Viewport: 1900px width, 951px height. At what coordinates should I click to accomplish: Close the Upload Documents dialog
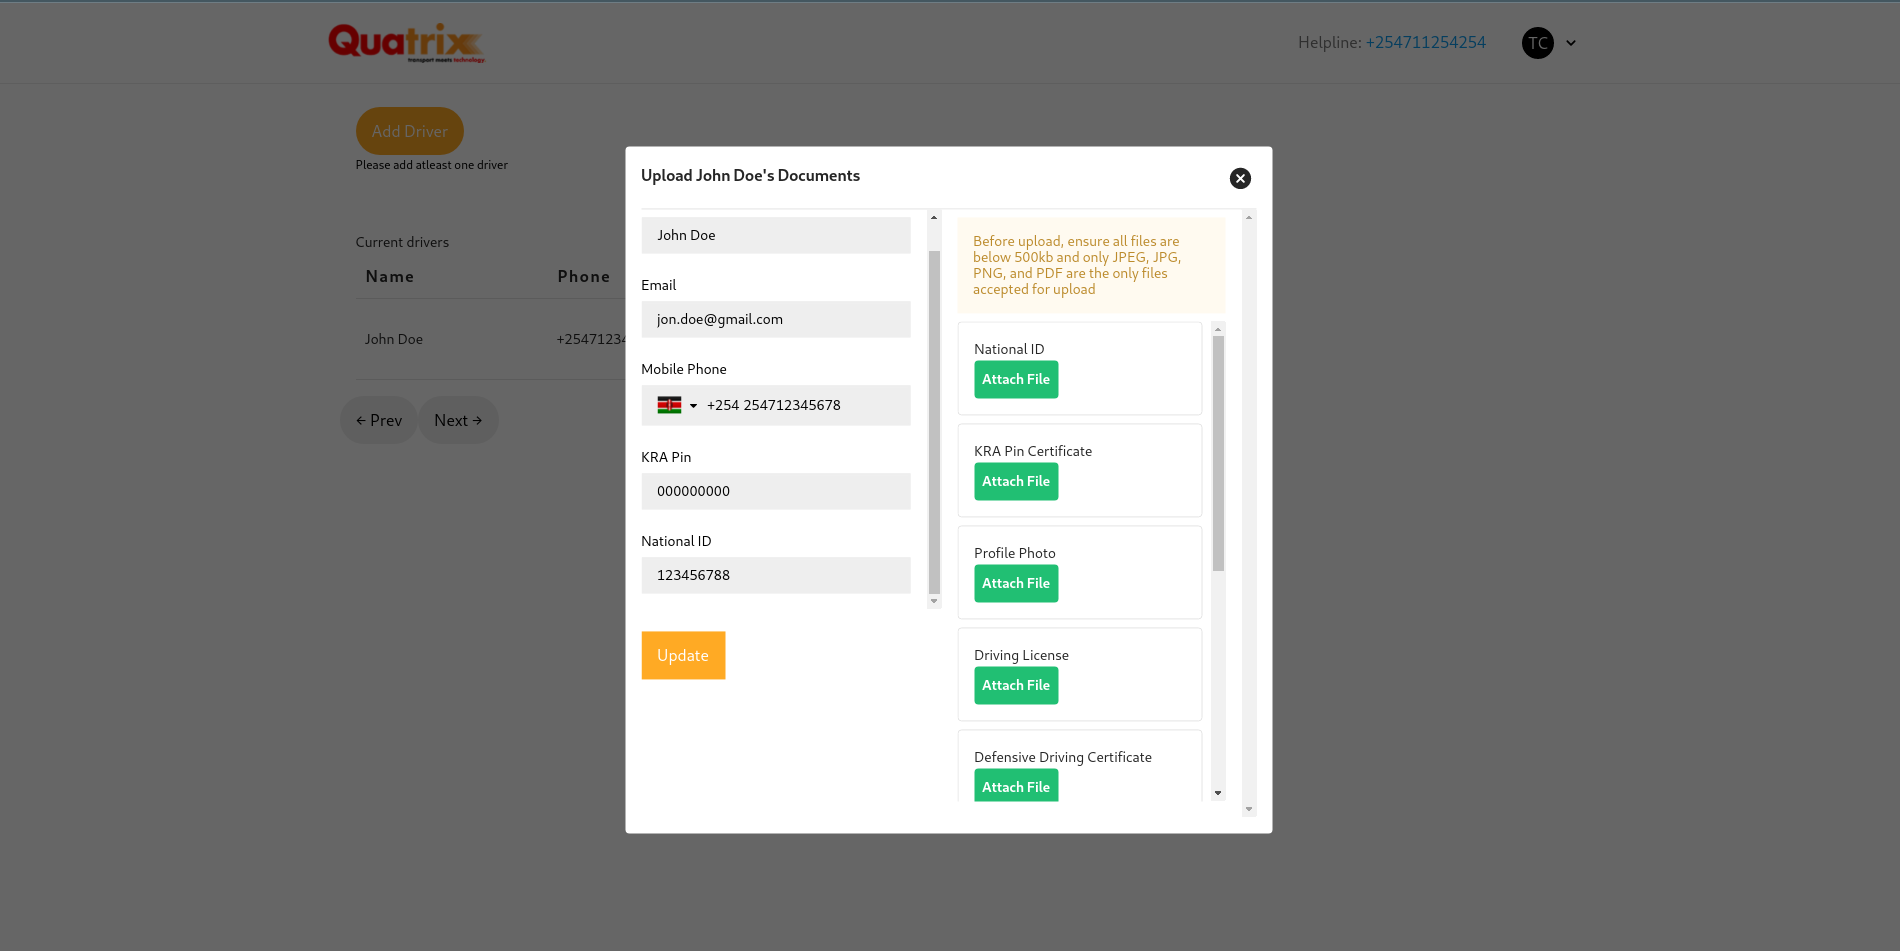(1240, 178)
